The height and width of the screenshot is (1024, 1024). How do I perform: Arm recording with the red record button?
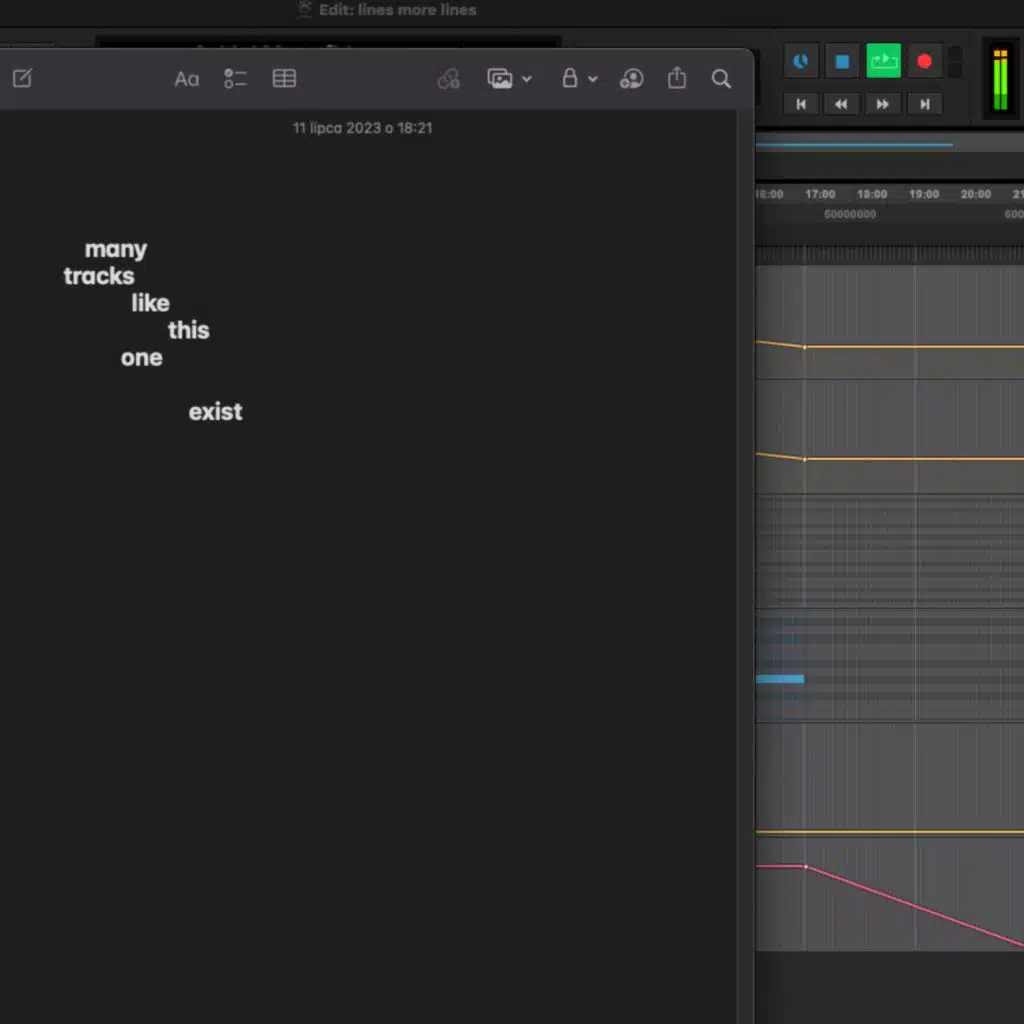[x=924, y=61]
